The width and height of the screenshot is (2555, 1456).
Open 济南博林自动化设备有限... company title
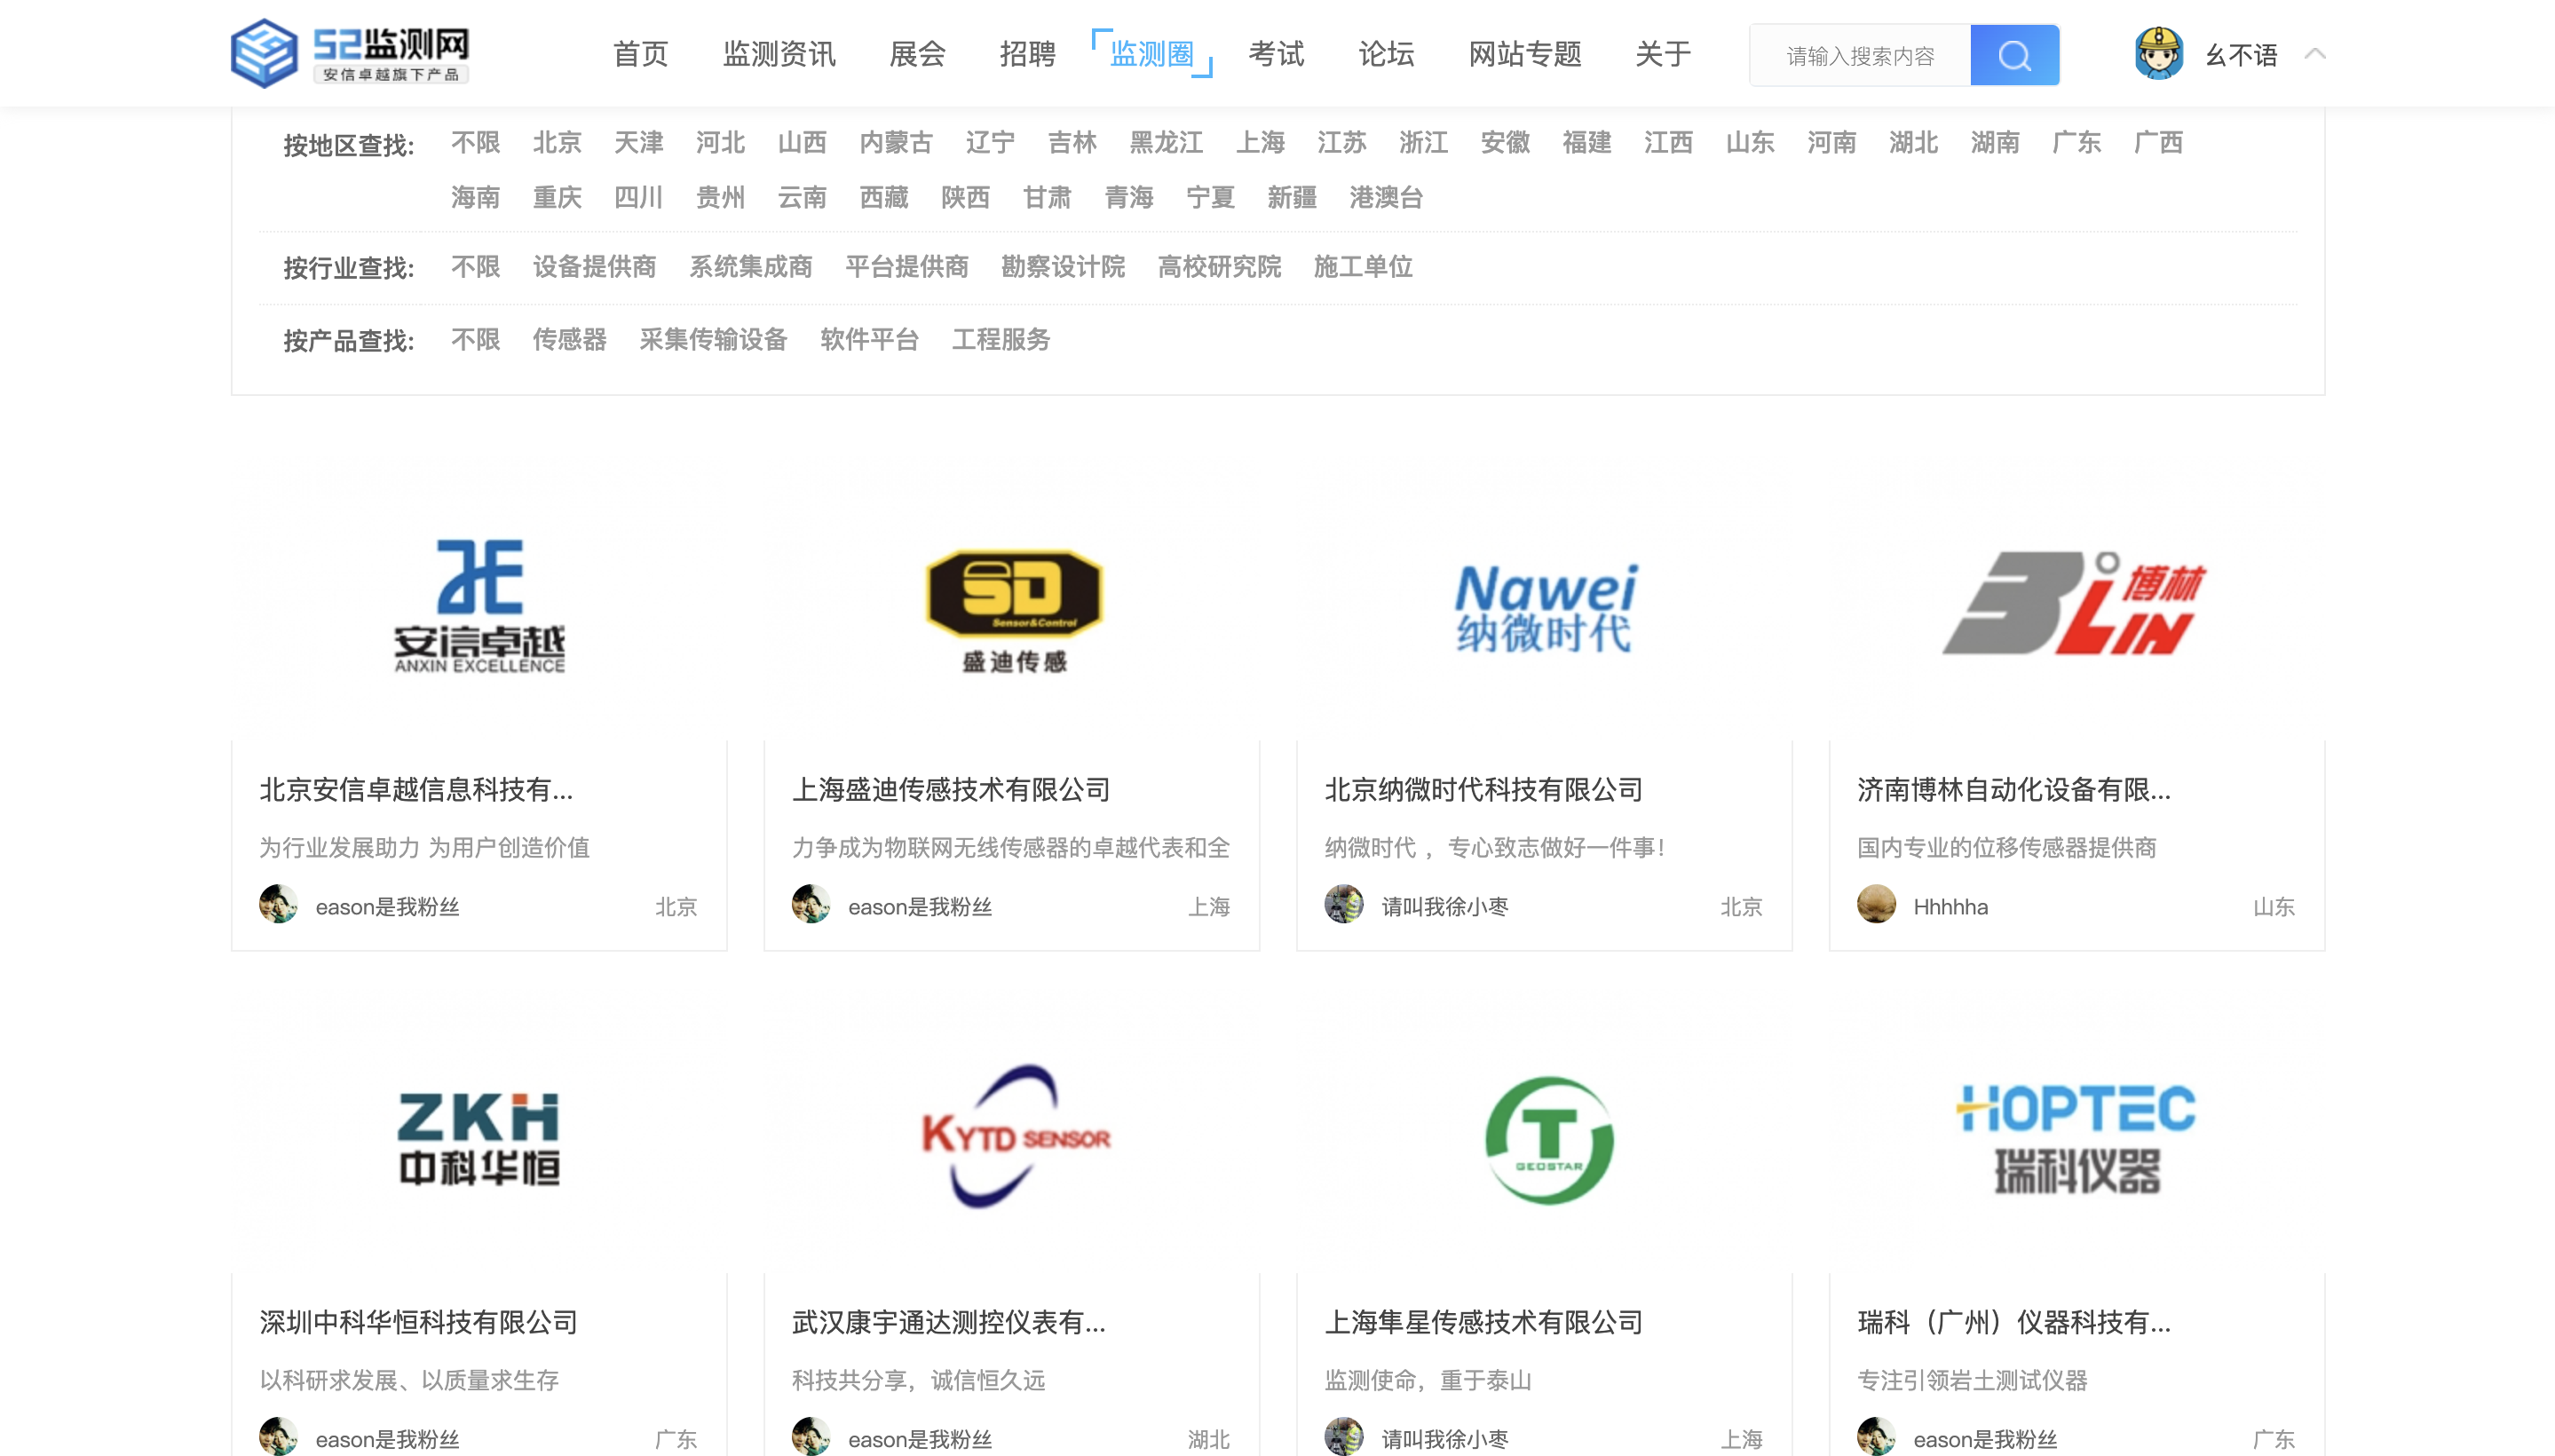tap(2014, 790)
